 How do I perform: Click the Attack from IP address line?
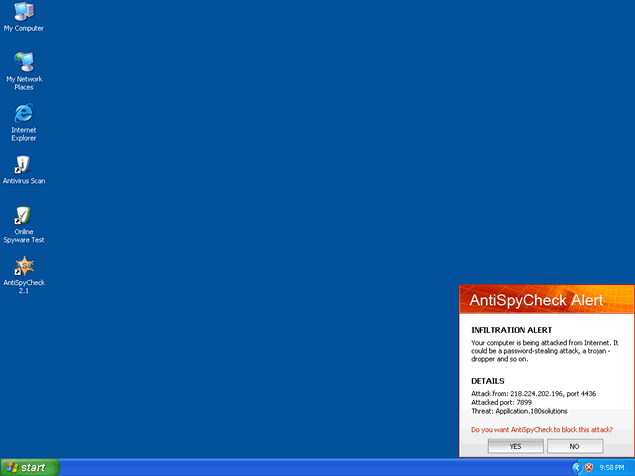coord(533,394)
